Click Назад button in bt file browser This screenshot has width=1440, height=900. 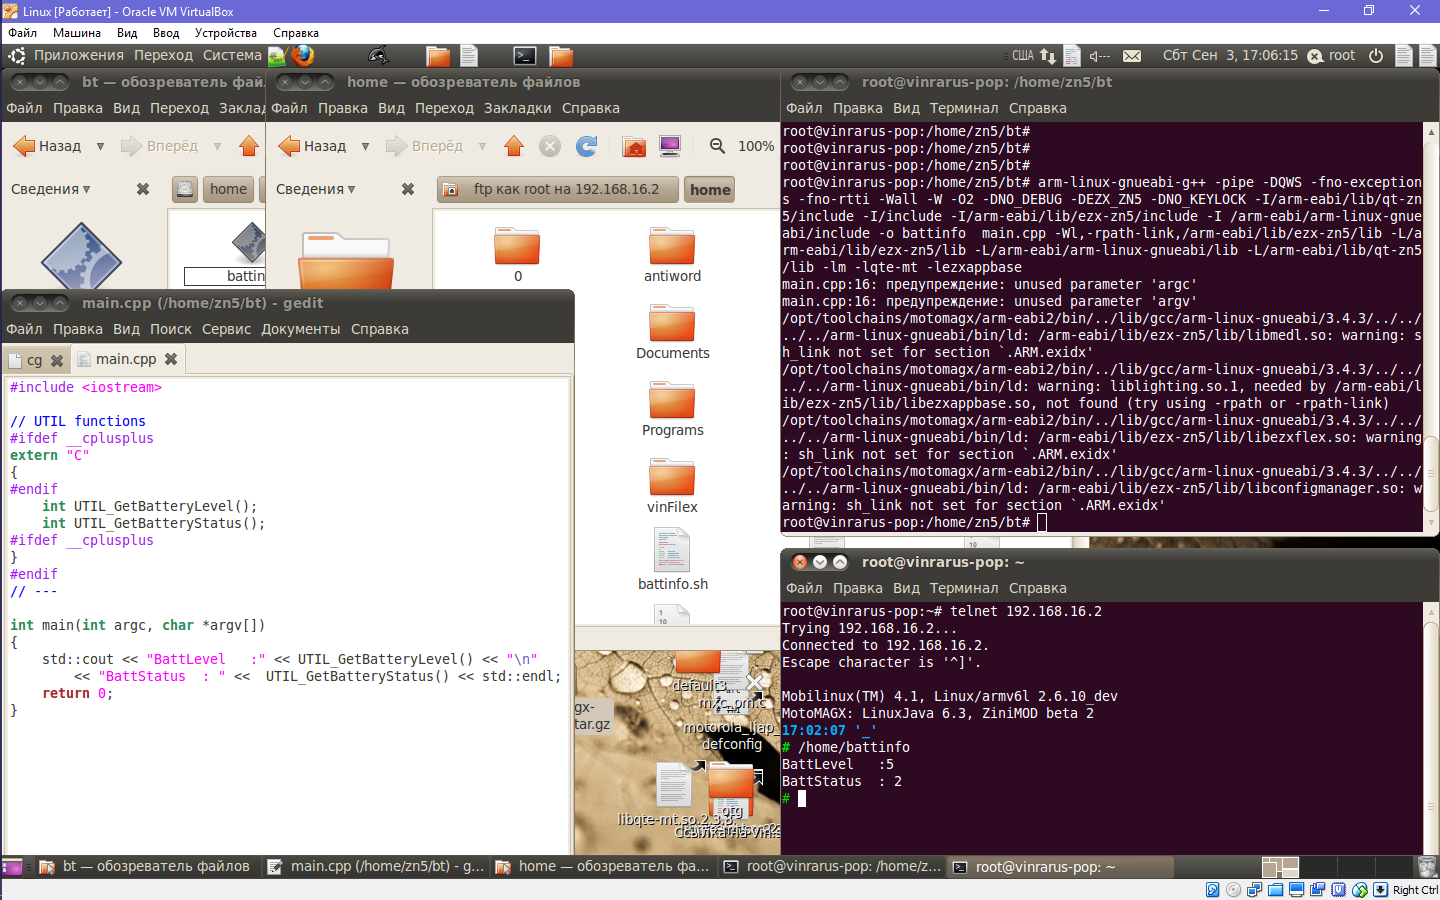point(48,146)
